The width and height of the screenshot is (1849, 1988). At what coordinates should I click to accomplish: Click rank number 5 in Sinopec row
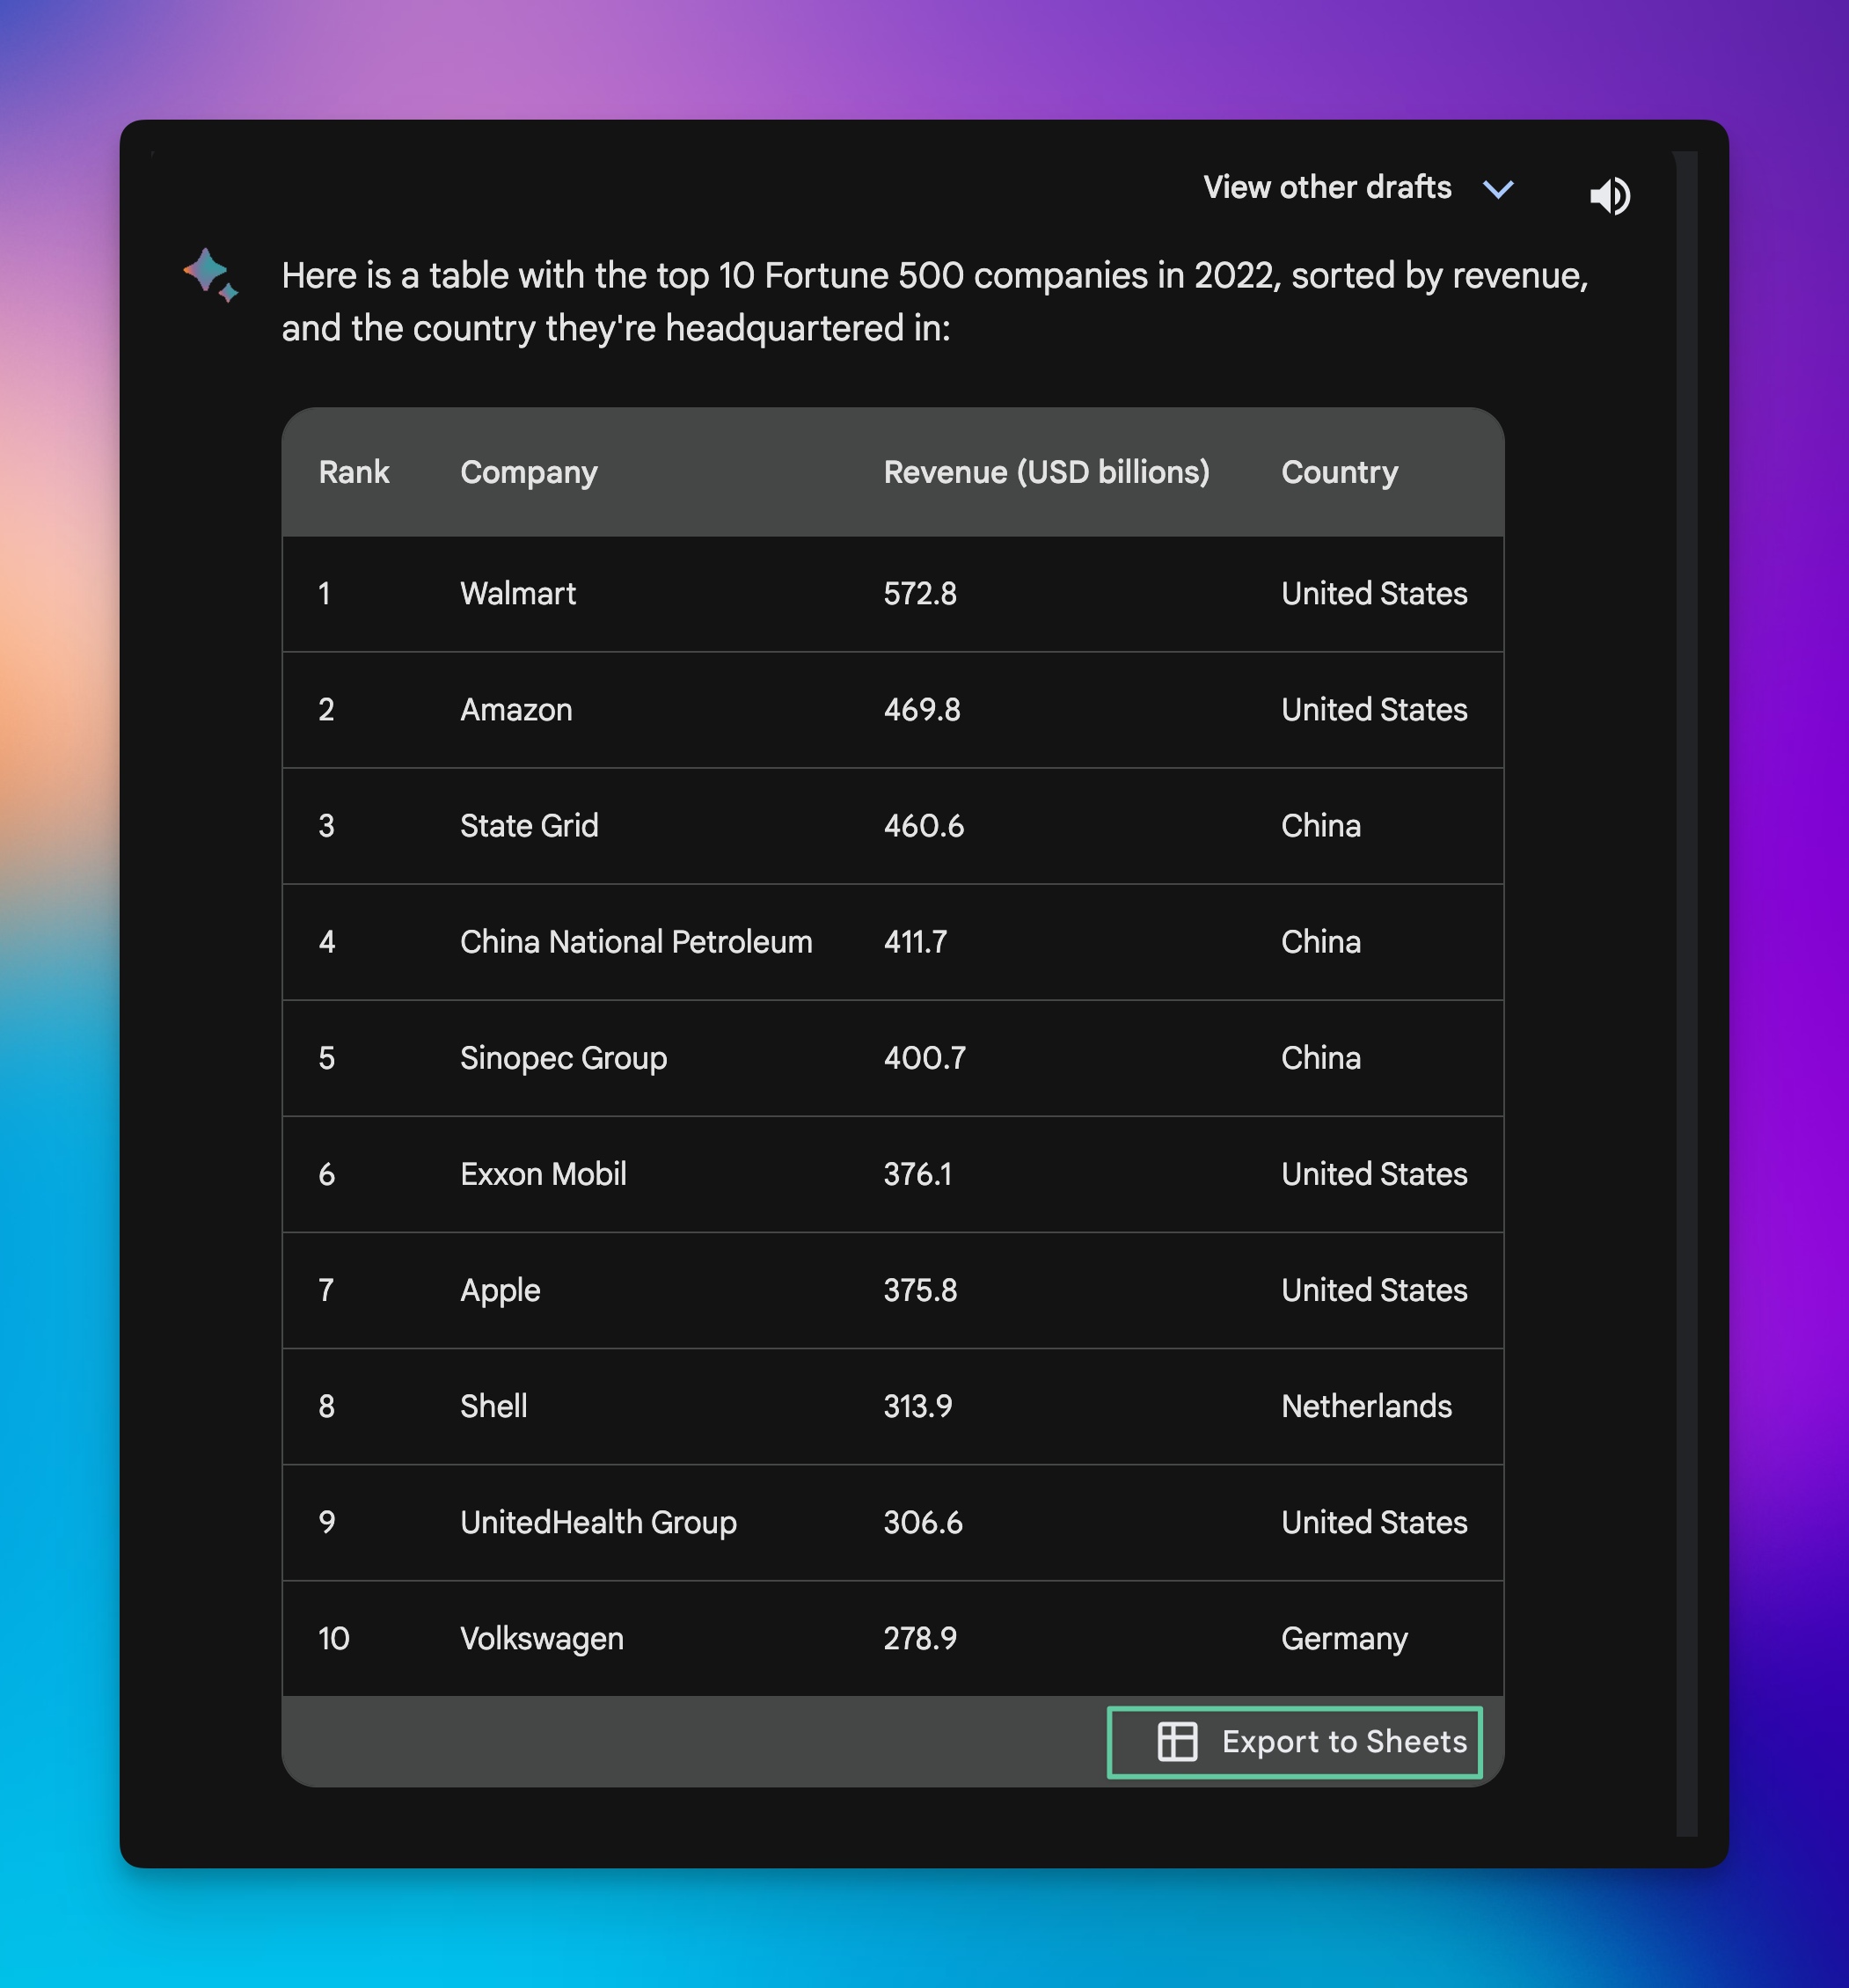tap(326, 1058)
